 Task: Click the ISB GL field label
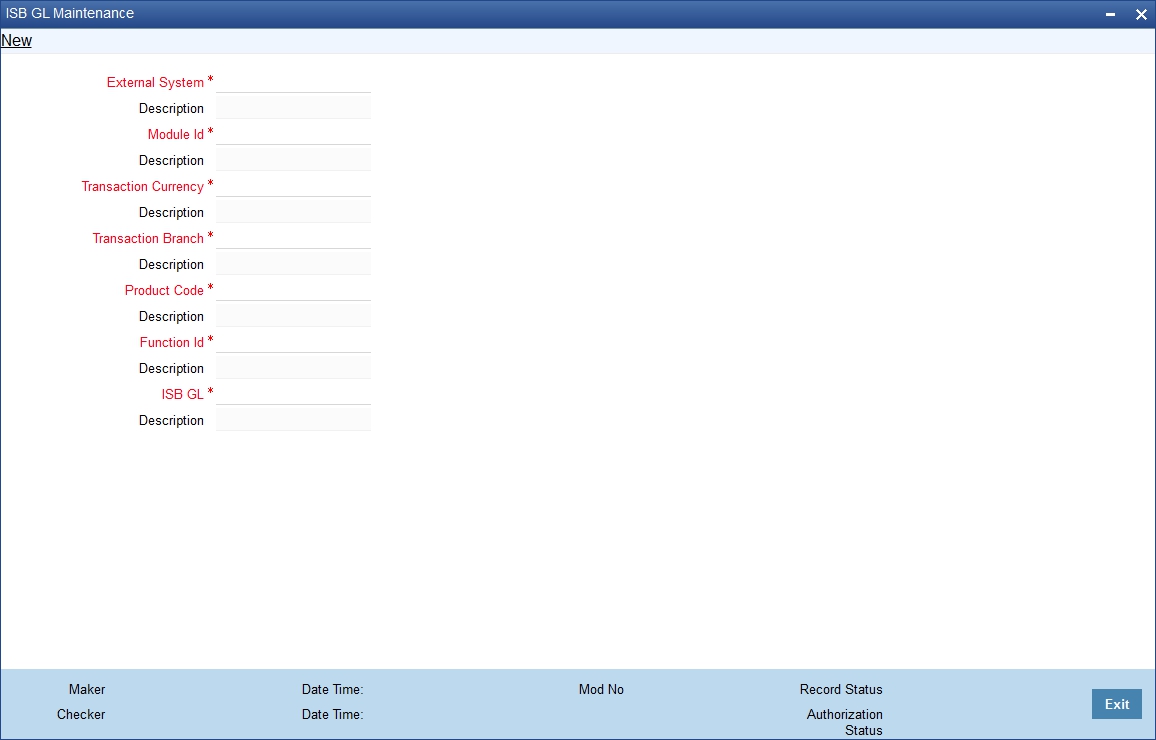click(182, 394)
